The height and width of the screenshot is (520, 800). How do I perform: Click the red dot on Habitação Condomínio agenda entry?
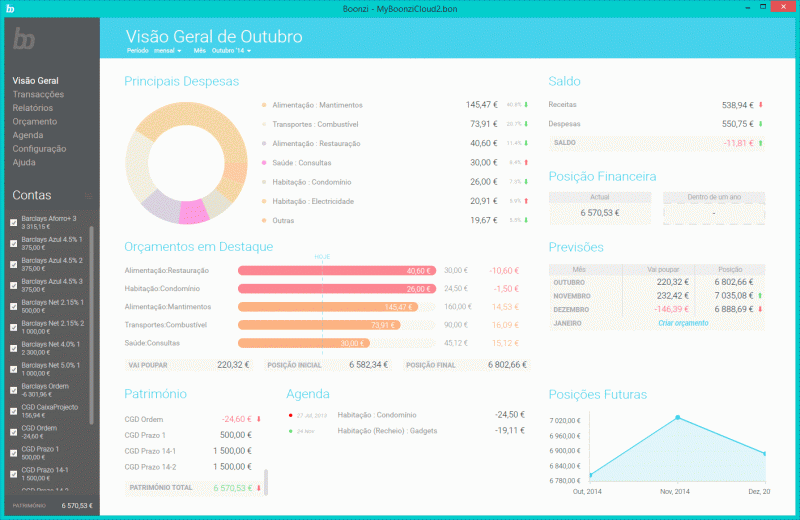coord(289,414)
